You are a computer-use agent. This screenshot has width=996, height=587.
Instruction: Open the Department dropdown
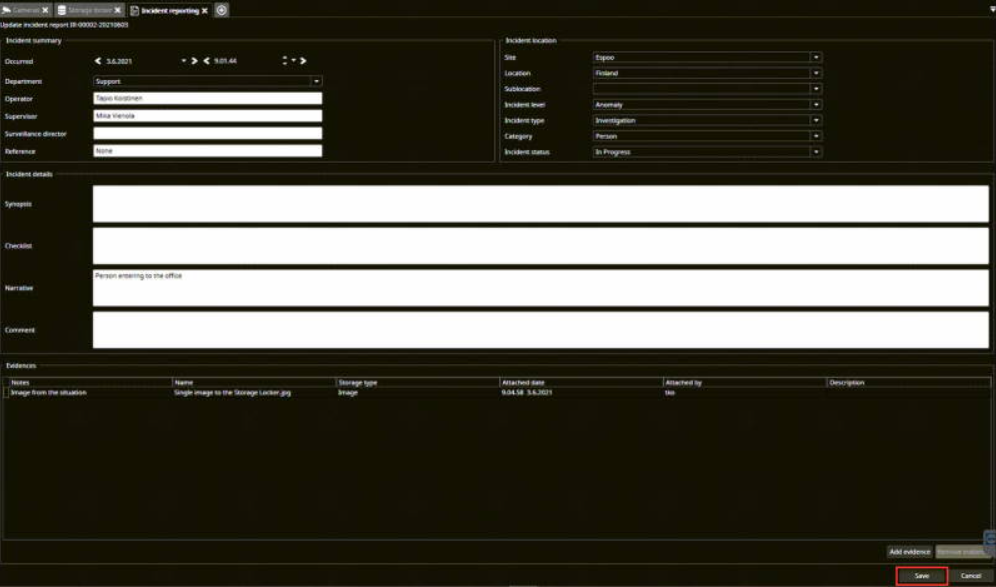317,81
